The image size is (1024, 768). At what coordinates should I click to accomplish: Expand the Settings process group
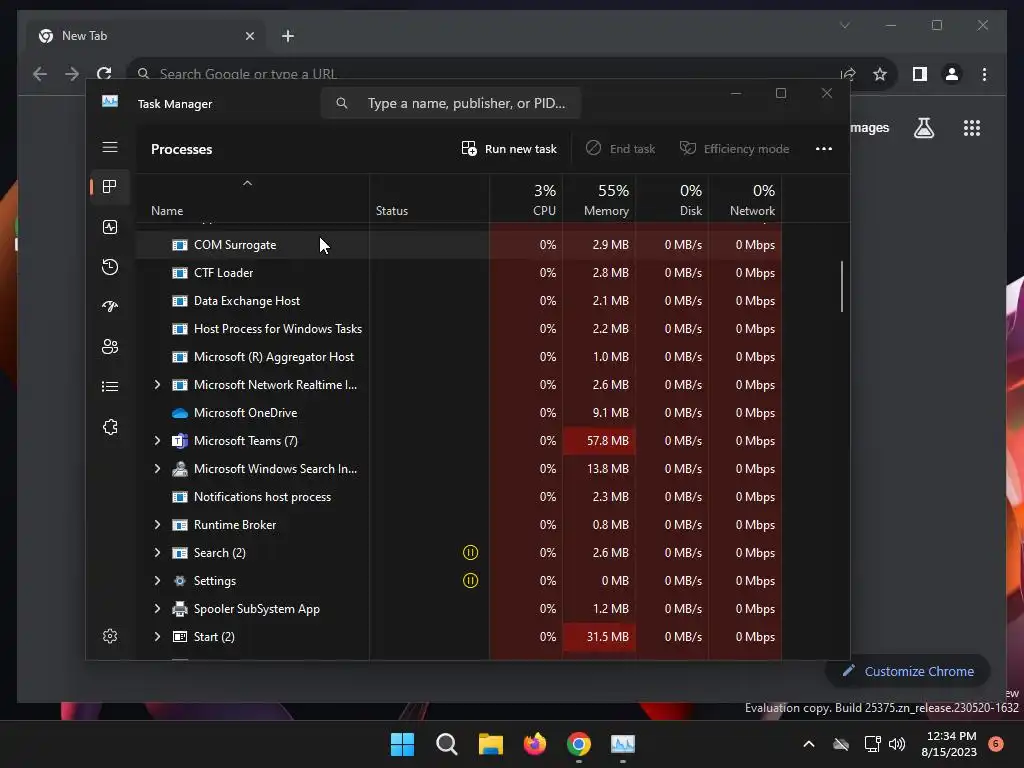pyautogui.click(x=157, y=581)
